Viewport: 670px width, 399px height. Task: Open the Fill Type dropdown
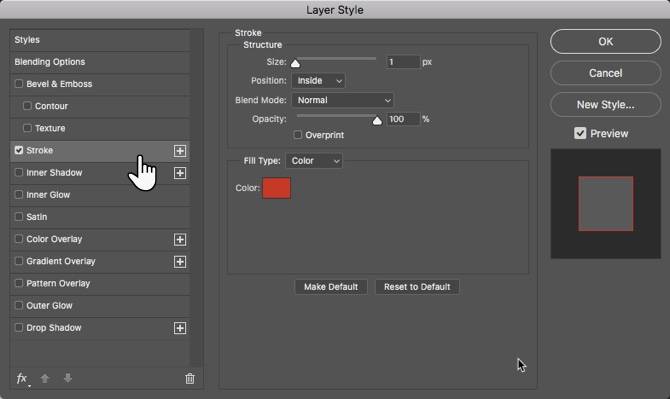click(x=314, y=161)
